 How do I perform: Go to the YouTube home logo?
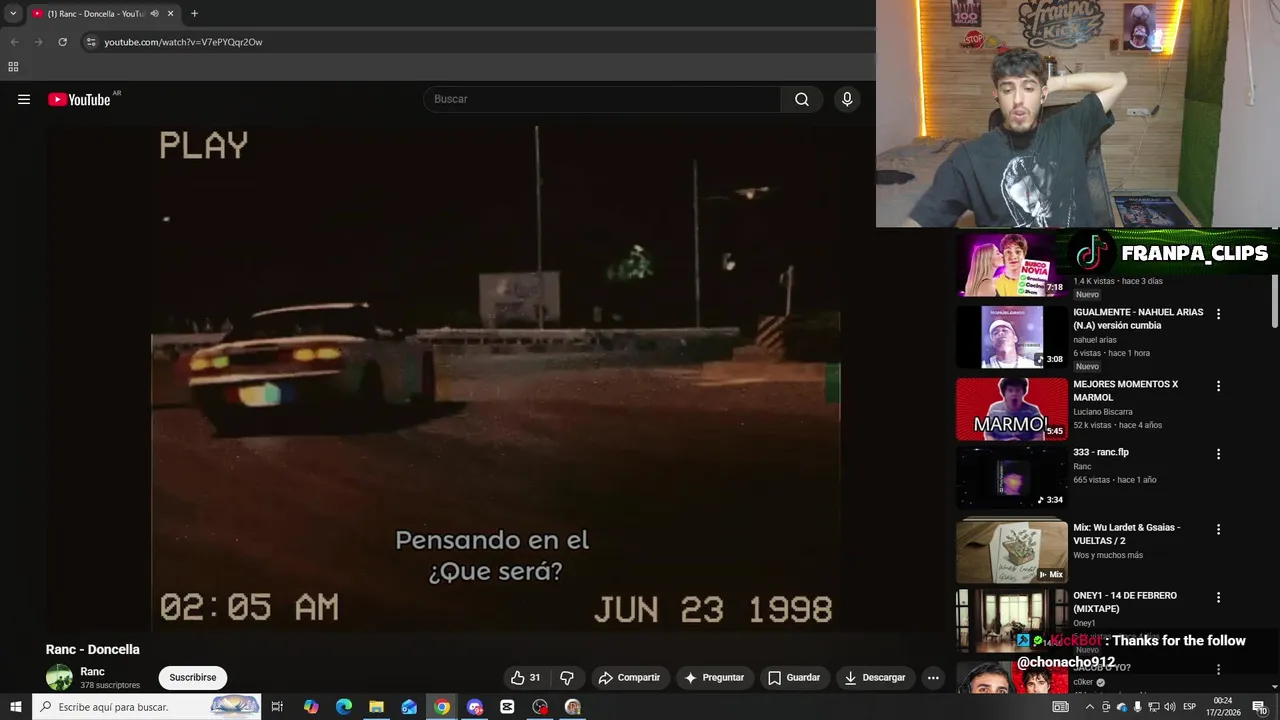click(x=80, y=99)
